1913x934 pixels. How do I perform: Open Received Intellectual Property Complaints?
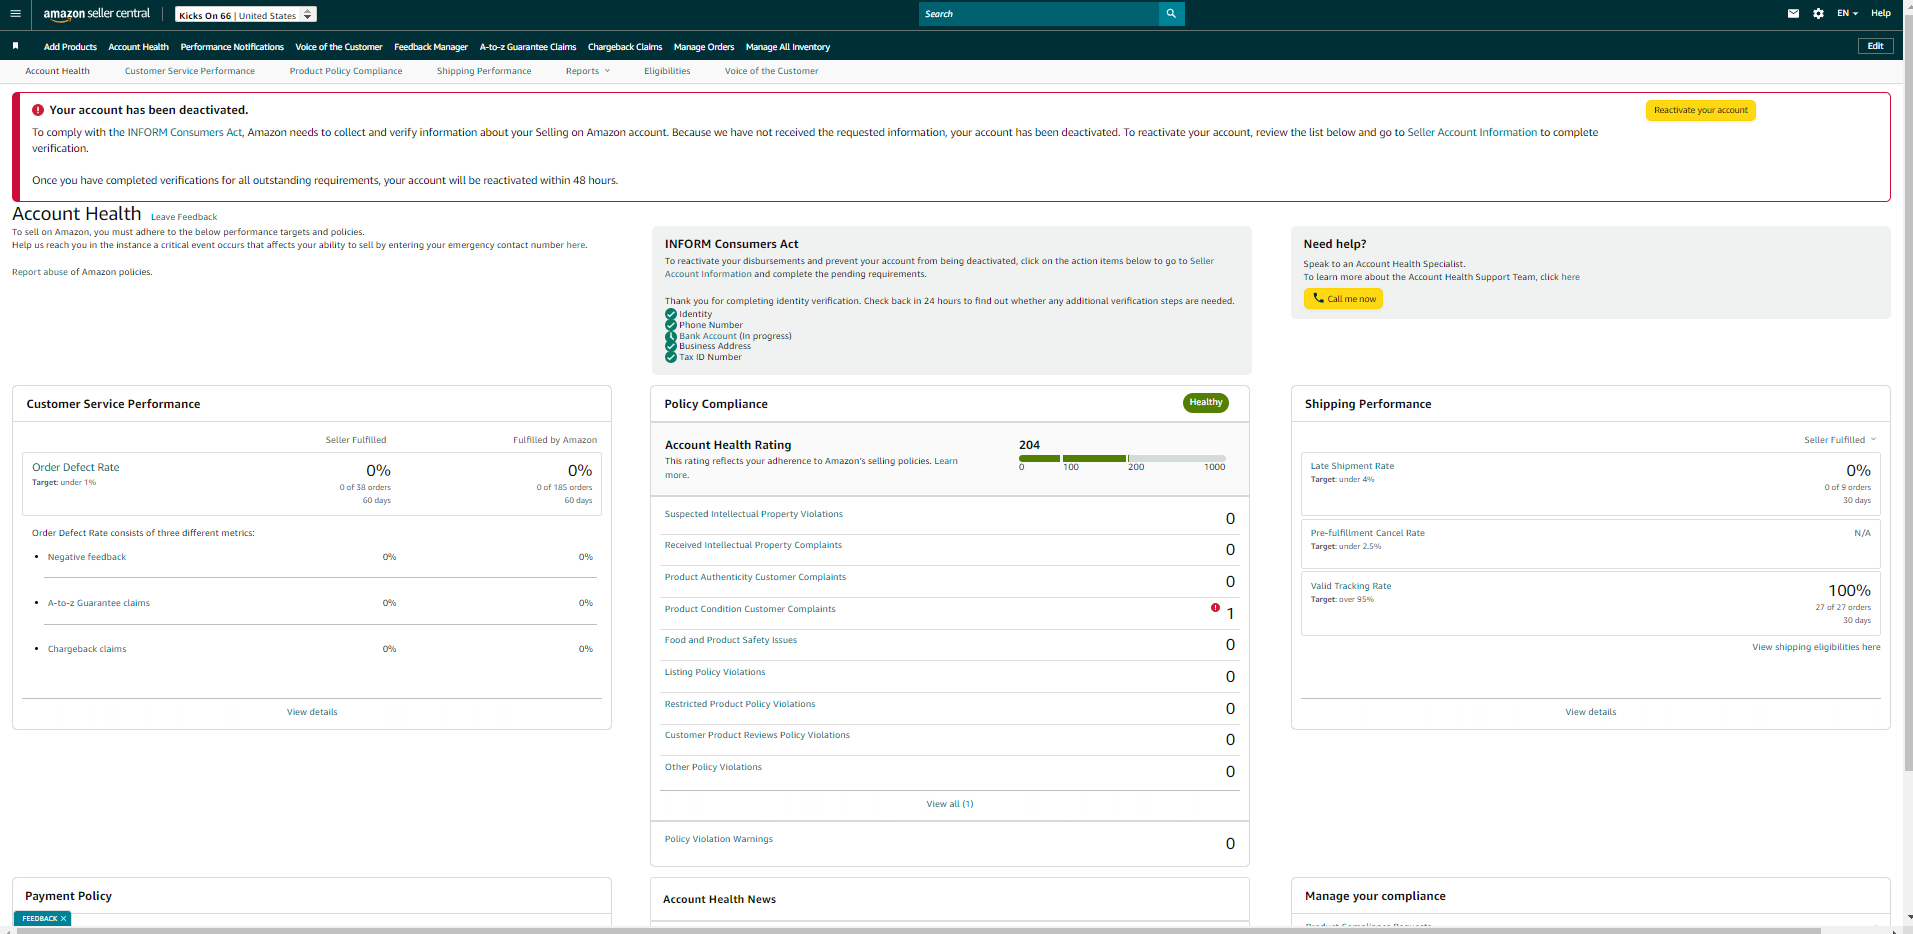(753, 545)
